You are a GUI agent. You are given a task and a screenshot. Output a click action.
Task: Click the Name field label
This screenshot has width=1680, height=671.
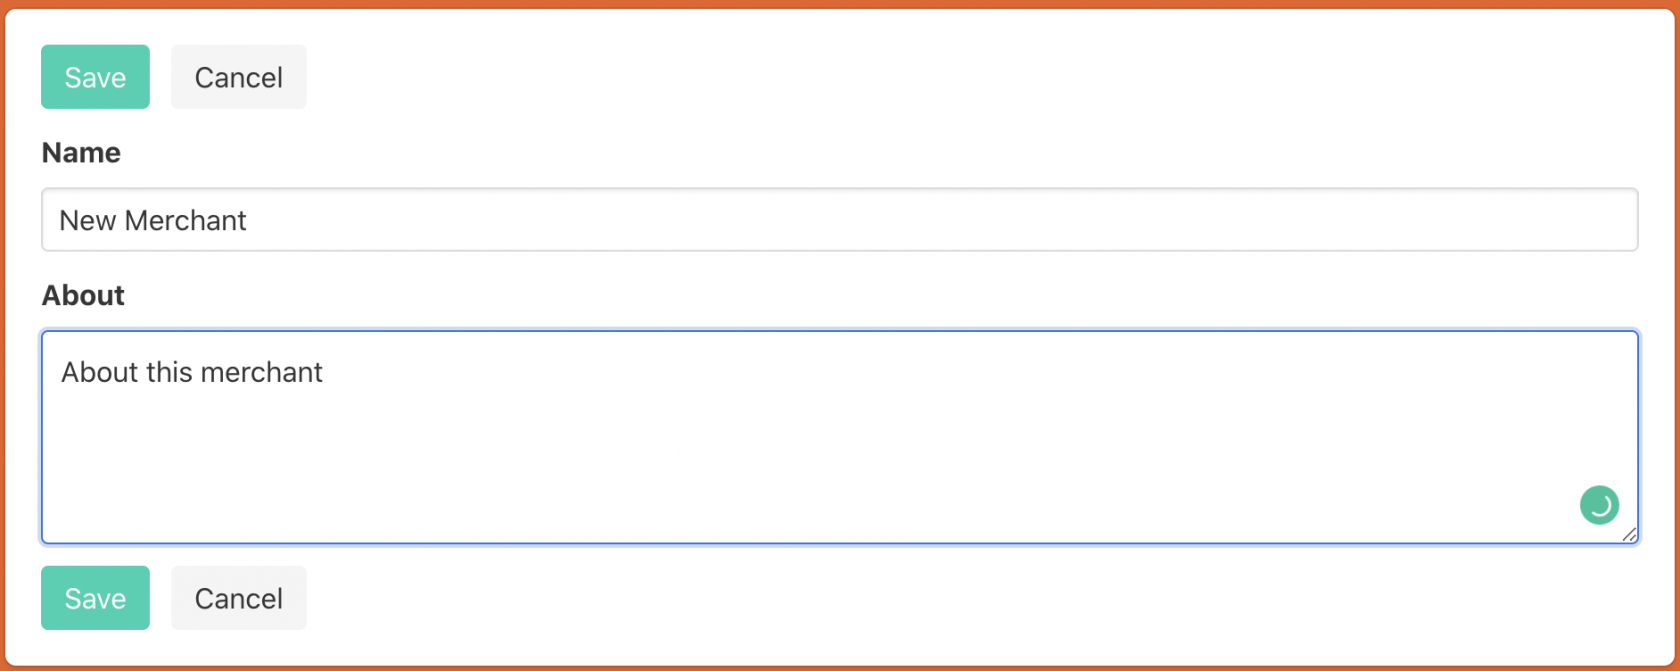coord(81,153)
